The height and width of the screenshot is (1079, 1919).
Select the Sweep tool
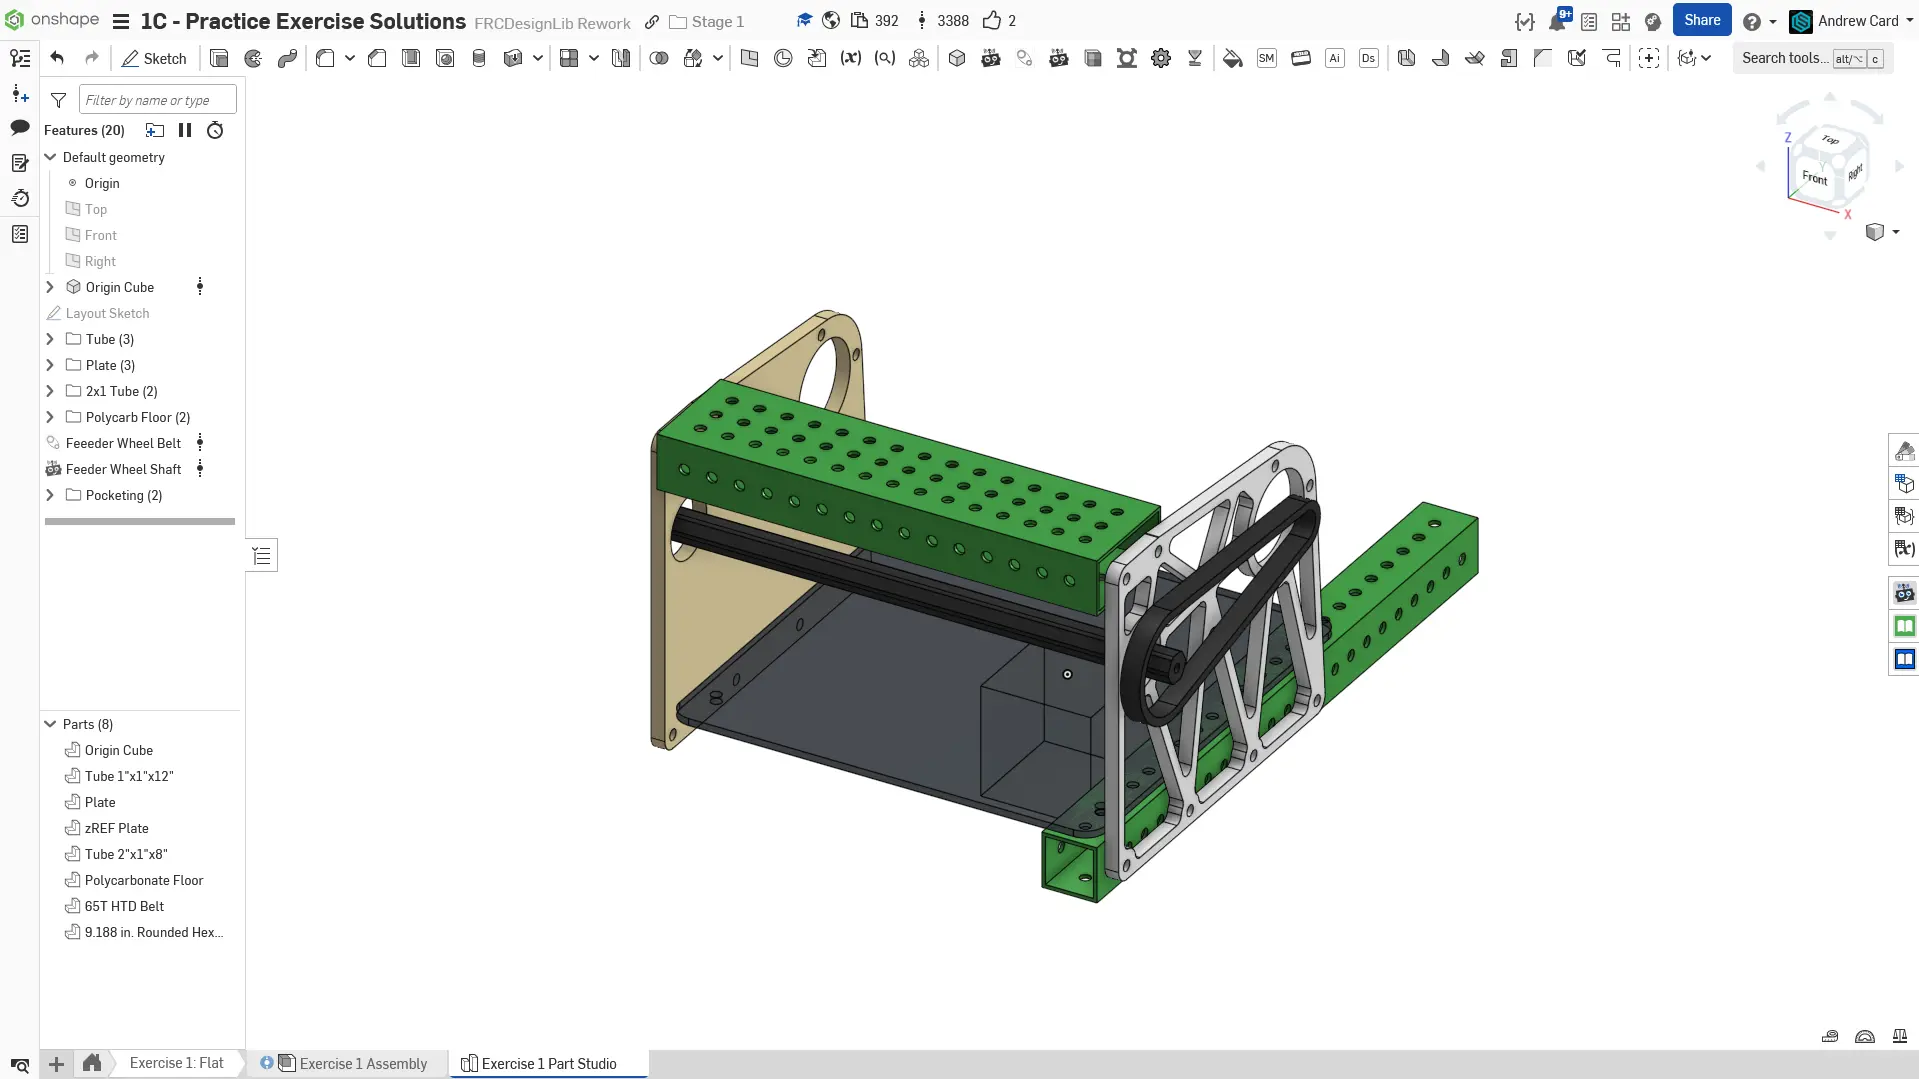pos(287,58)
